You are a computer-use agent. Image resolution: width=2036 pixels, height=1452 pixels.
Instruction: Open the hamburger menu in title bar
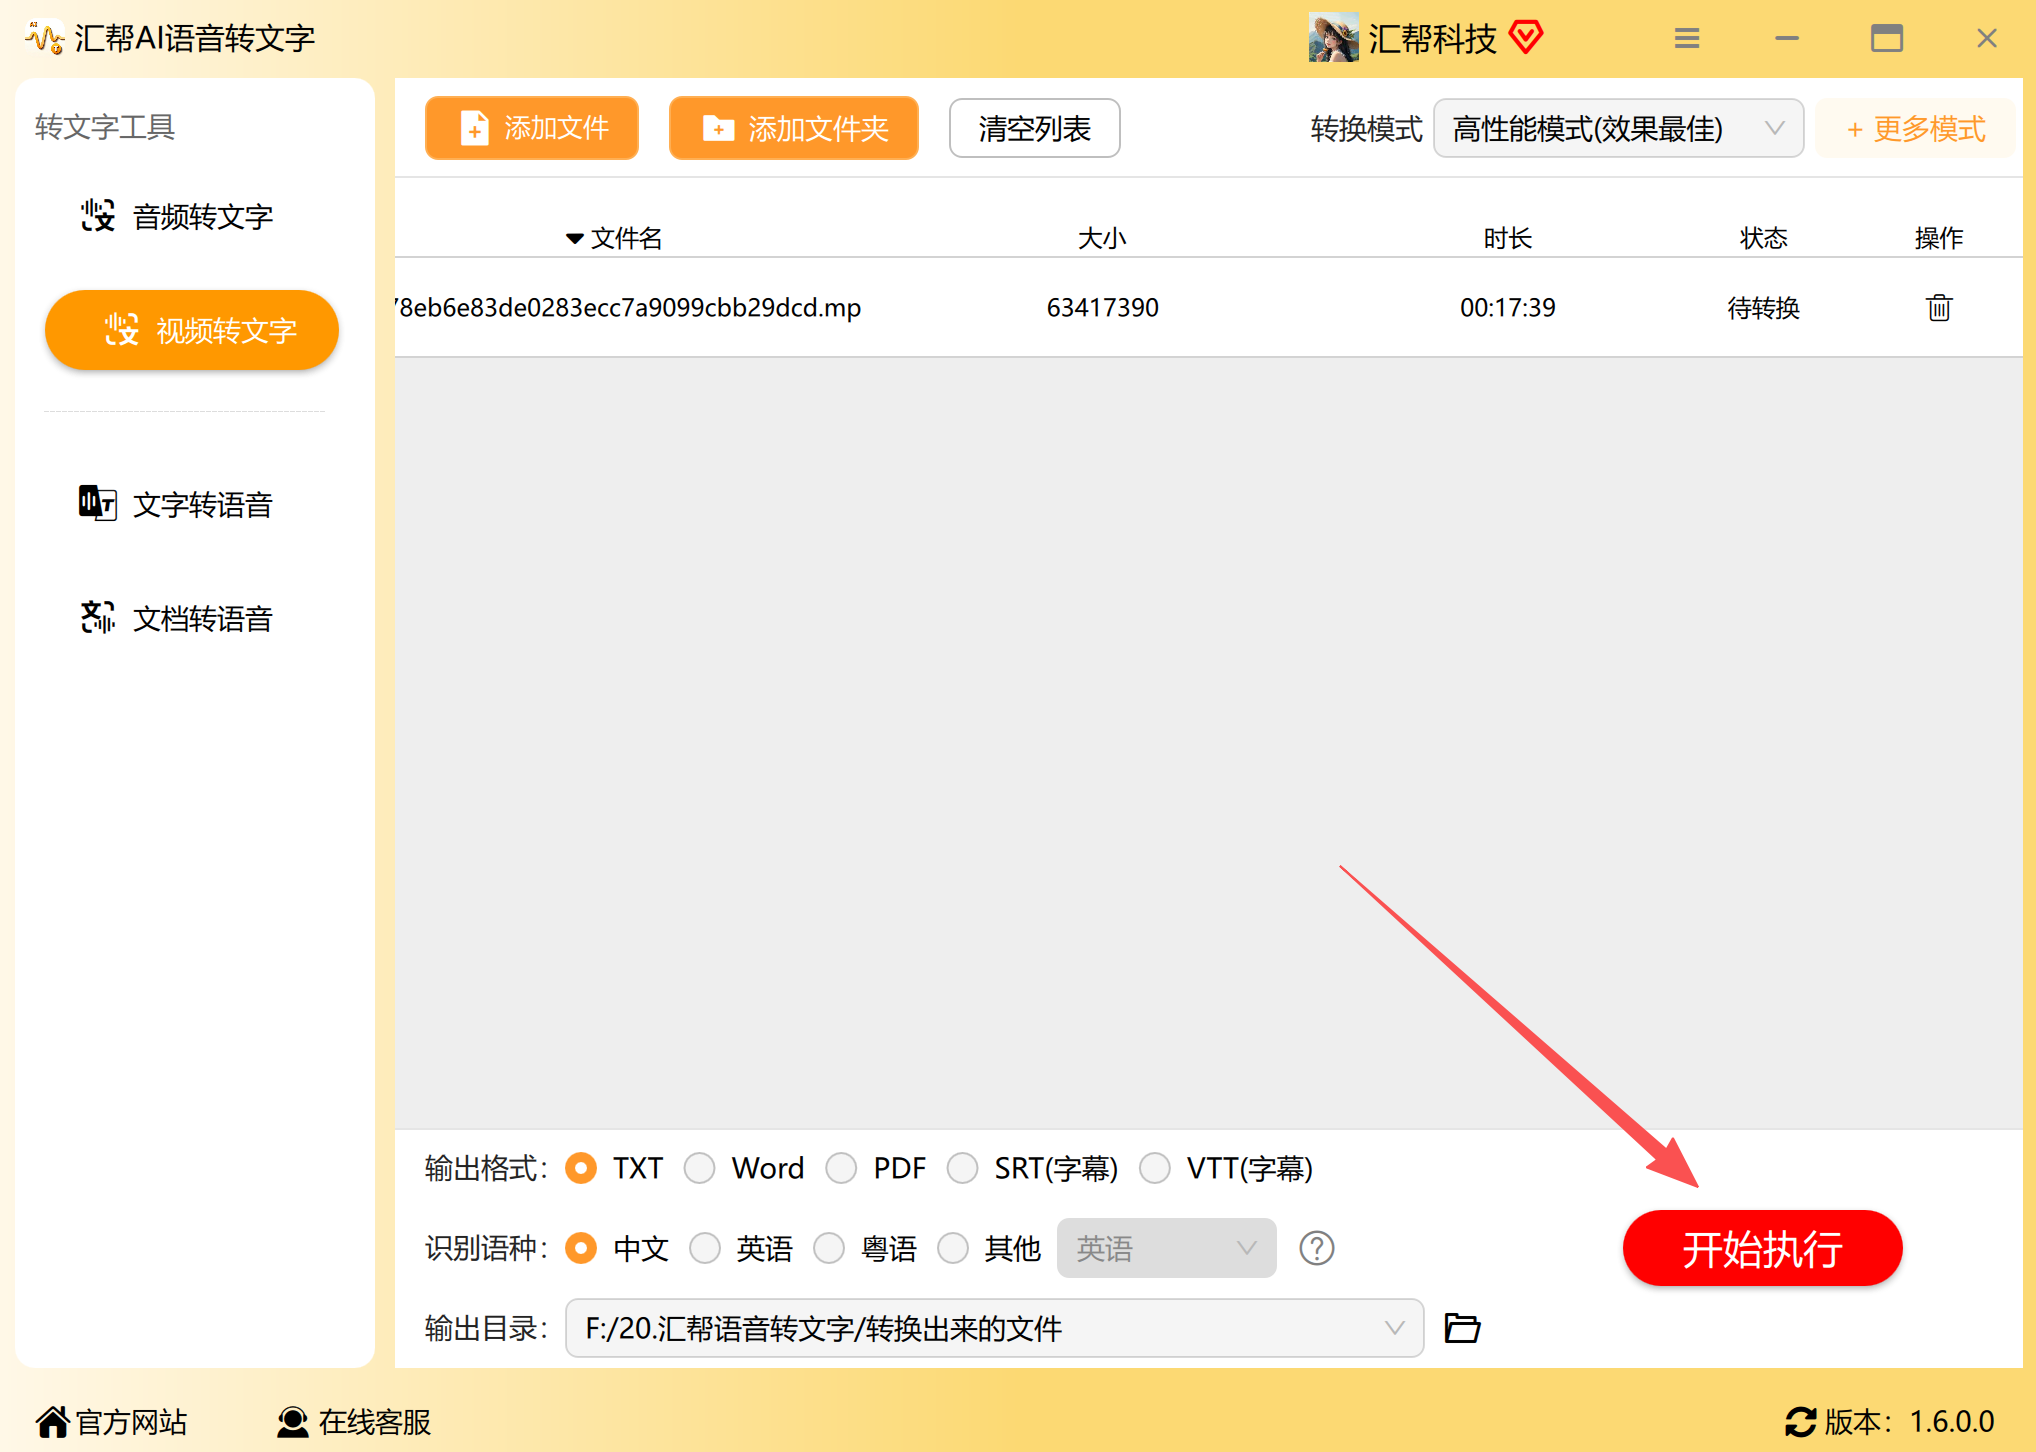point(1687,38)
